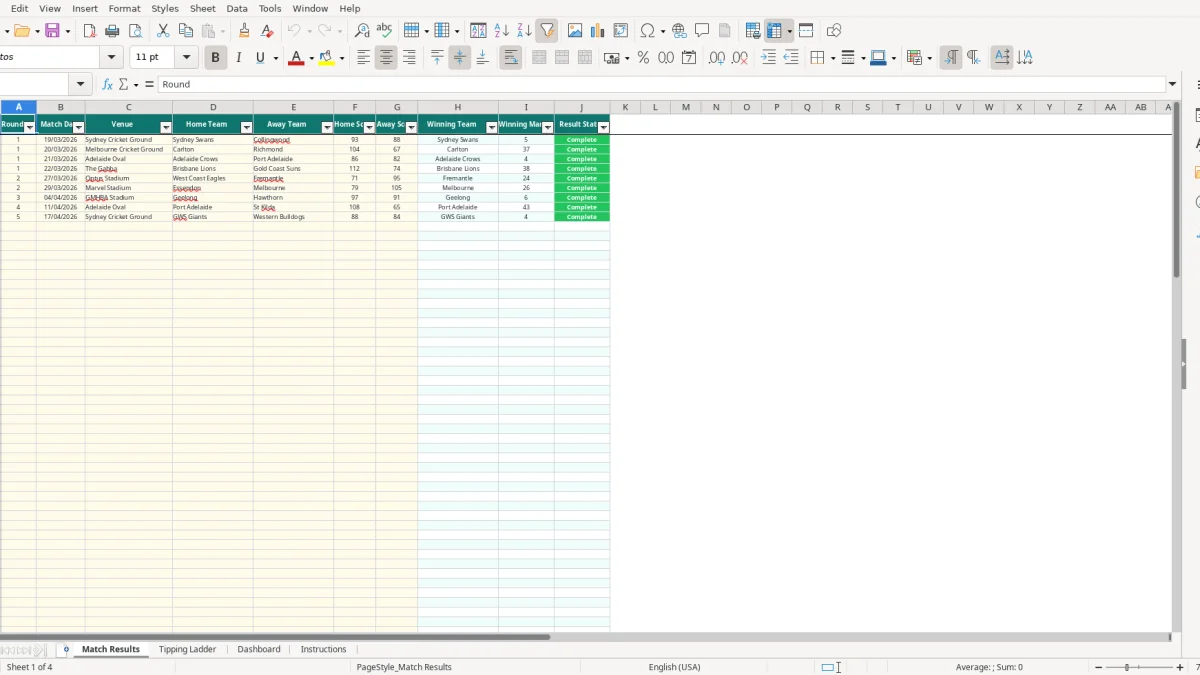Image resolution: width=1200 pixels, height=675 pixels.
Task: Toggle Align Right
Action: [409, 58]
